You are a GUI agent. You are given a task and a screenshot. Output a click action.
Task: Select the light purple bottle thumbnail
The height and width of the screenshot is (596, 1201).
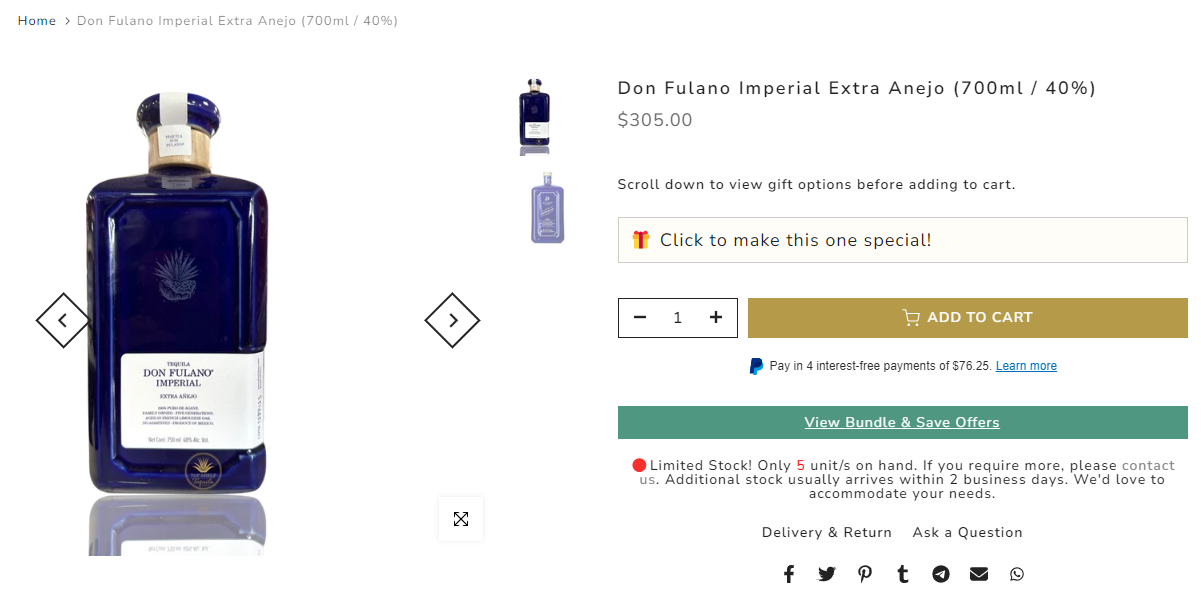[x=548, y=208]
